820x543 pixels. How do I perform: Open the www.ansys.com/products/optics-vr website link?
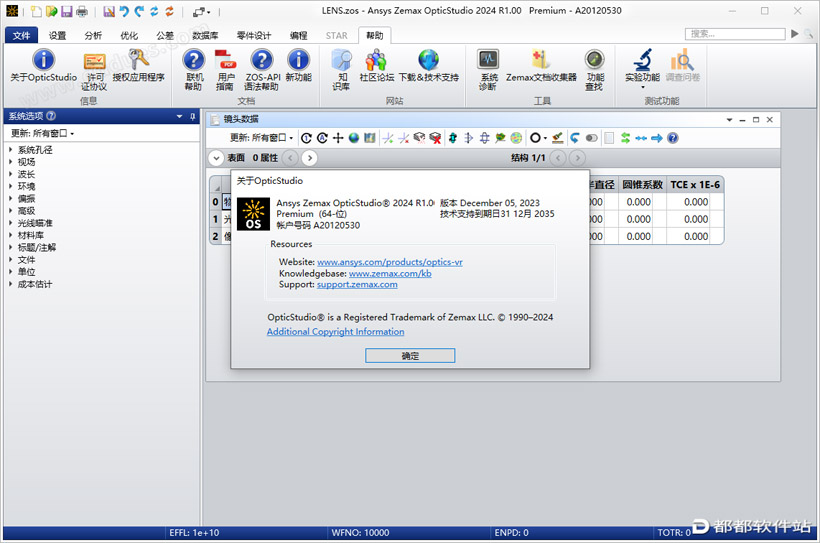tap(390, 262)
